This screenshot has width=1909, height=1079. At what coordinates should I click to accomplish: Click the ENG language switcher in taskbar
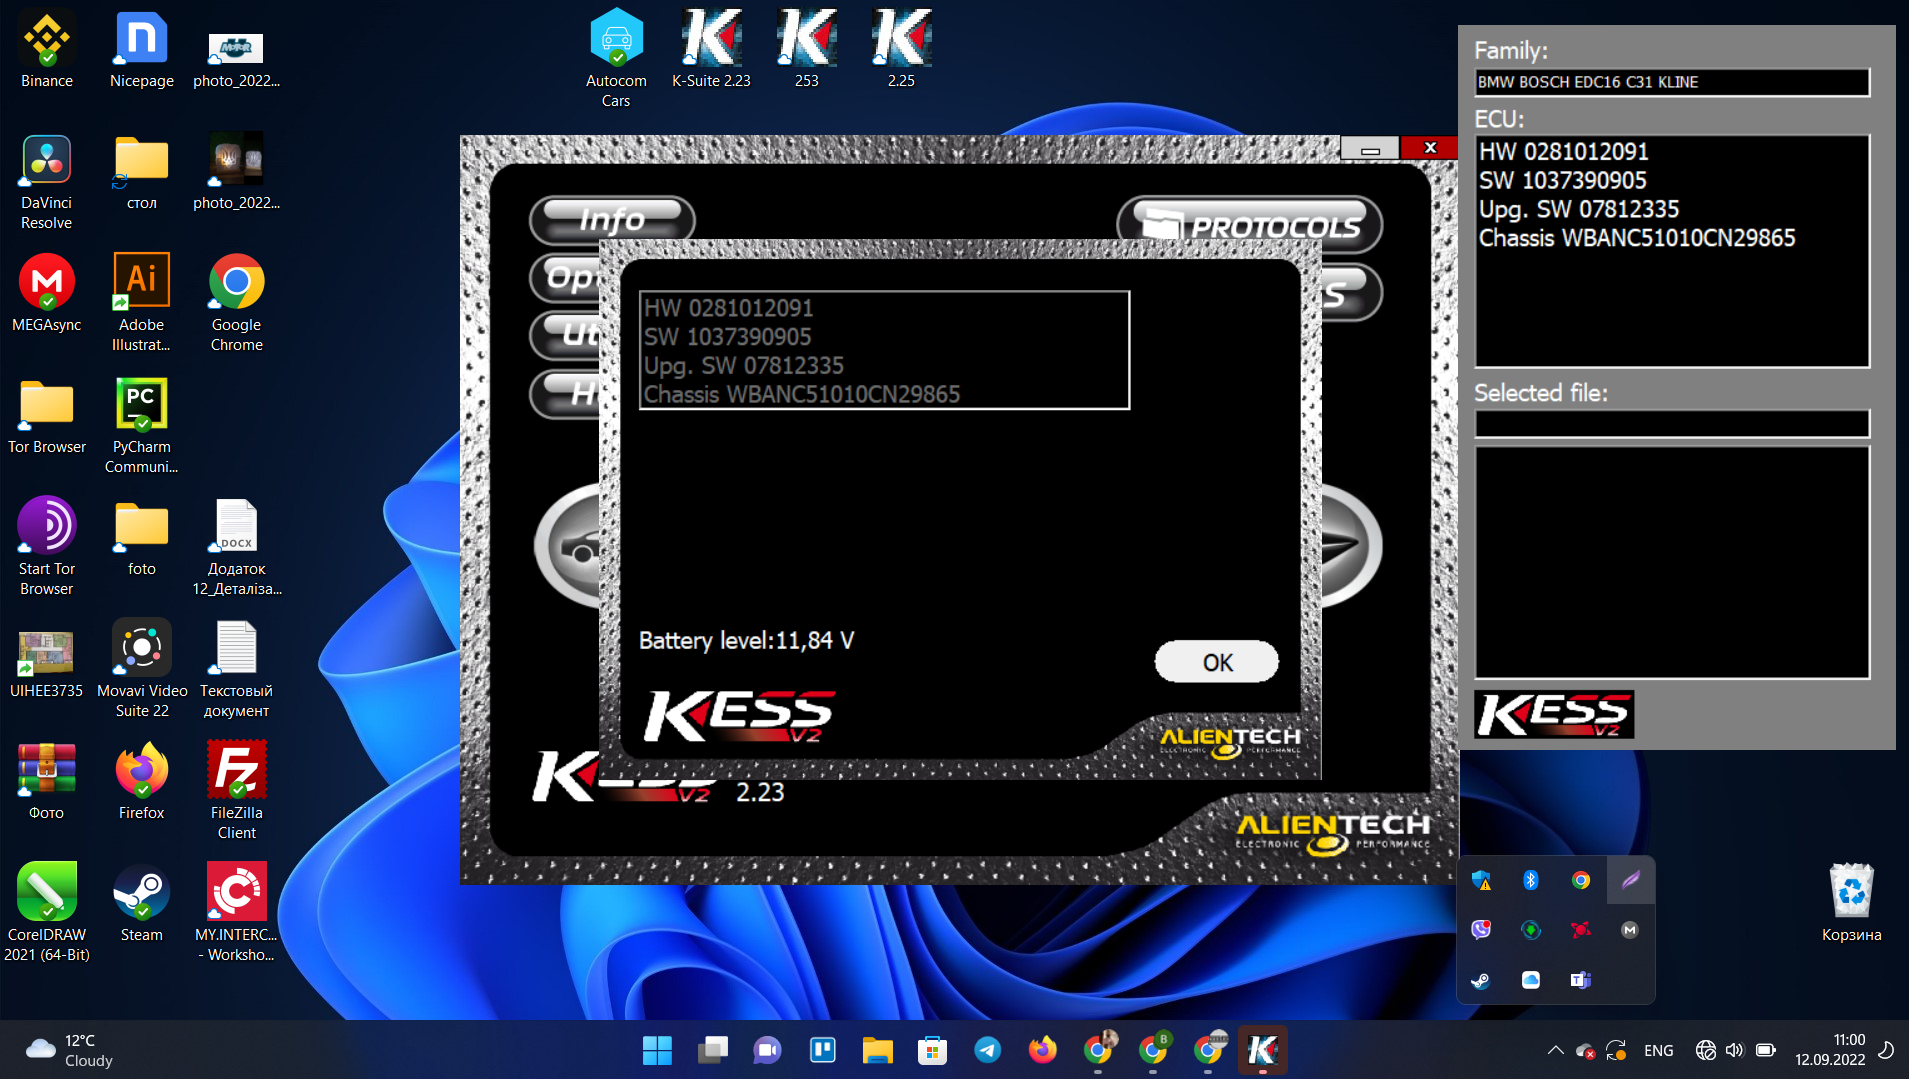pyautogui.click(x=1658, y=1050)
